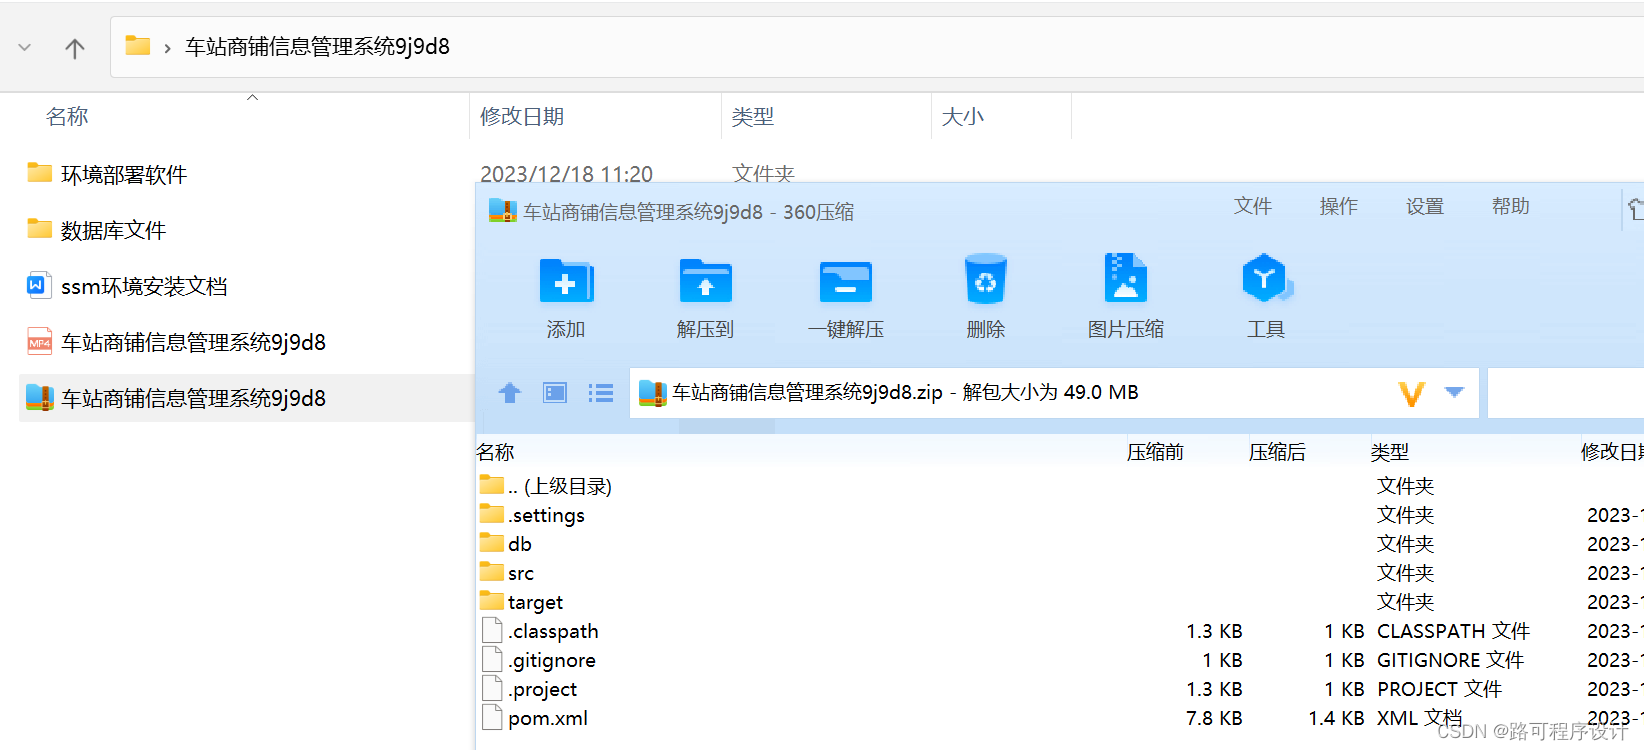Open the 操作 menu in 360压缩
The height and width of the screenshot is (750, 1644).
(x=1339, y=206)
